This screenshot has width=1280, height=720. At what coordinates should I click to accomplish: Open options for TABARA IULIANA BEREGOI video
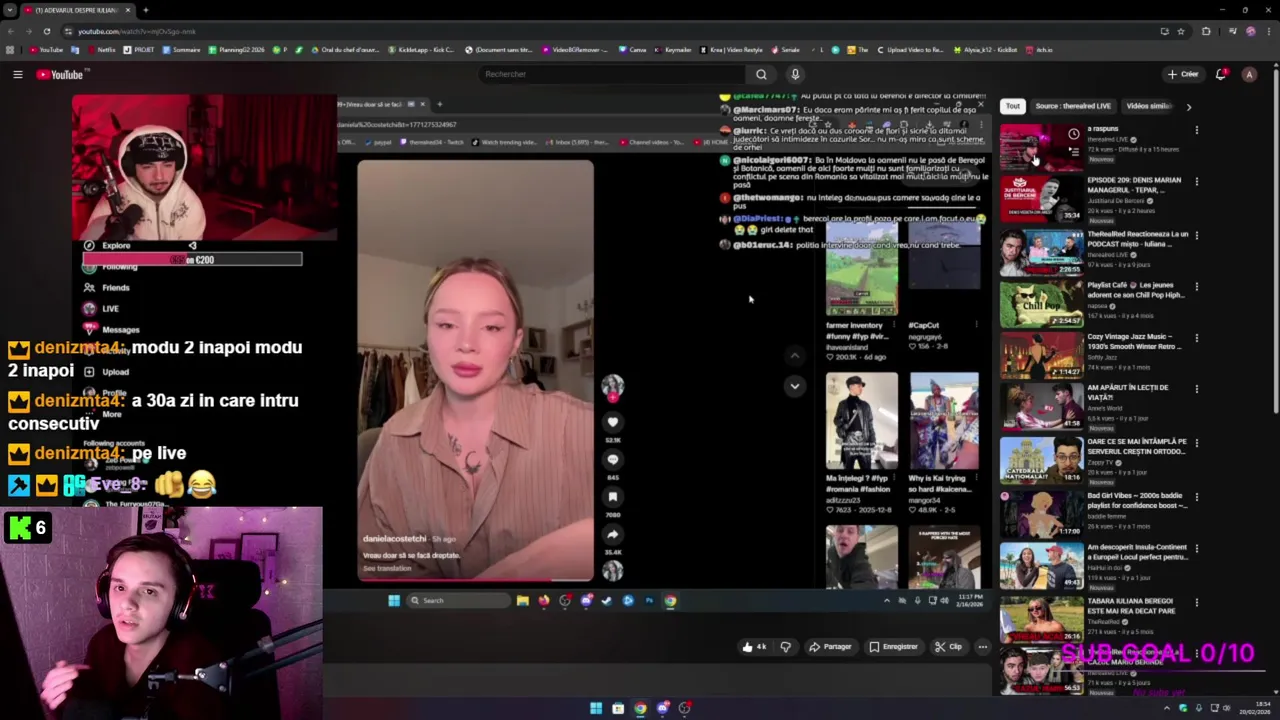(x=1196, y=601)
